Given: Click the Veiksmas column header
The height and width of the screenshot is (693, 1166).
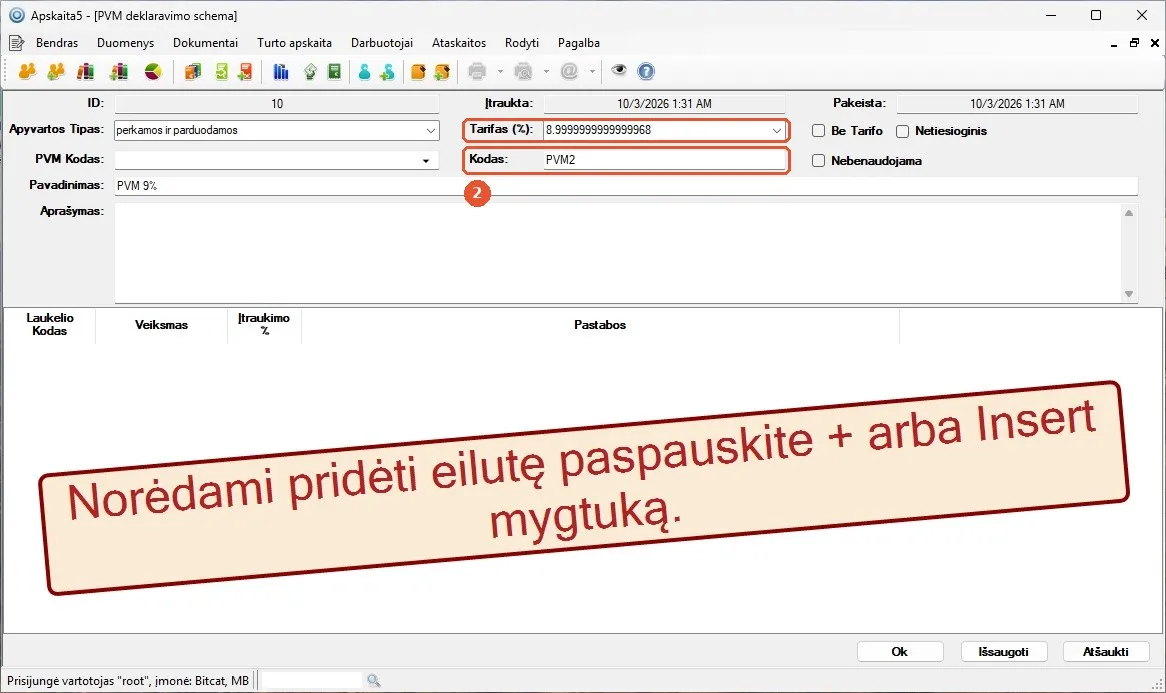Looking at the screenshot, I should pyautogui.click(x=161, y=325).
